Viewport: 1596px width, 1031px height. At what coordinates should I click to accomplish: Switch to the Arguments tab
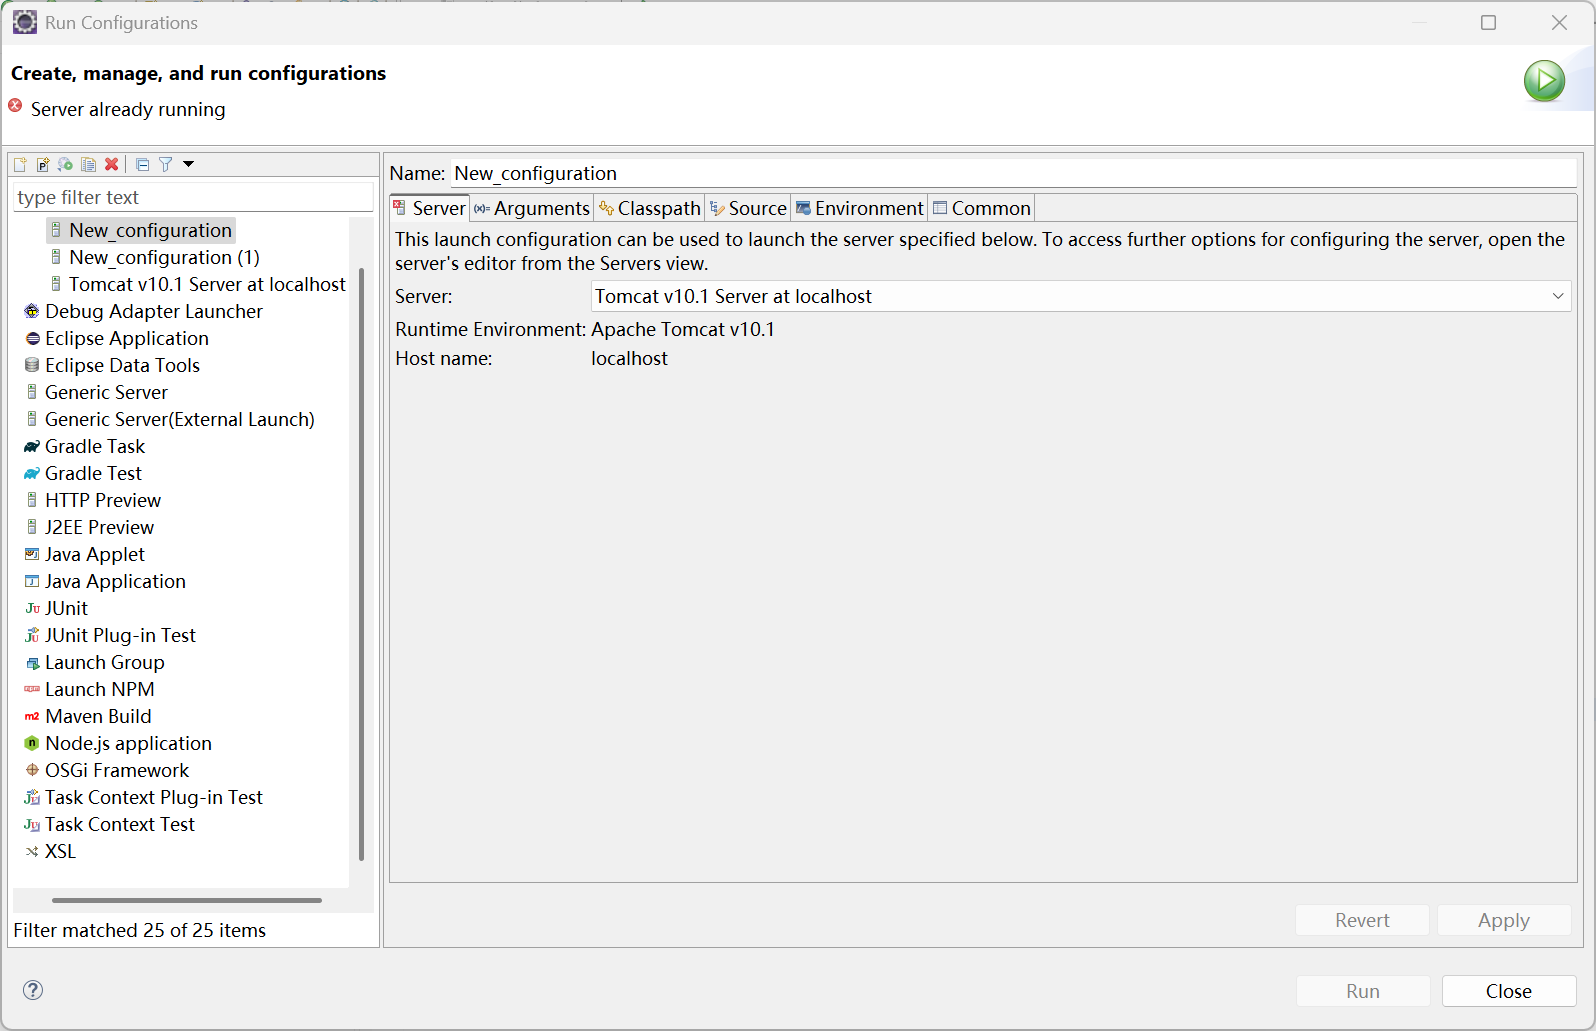click(x=532, y=208)
